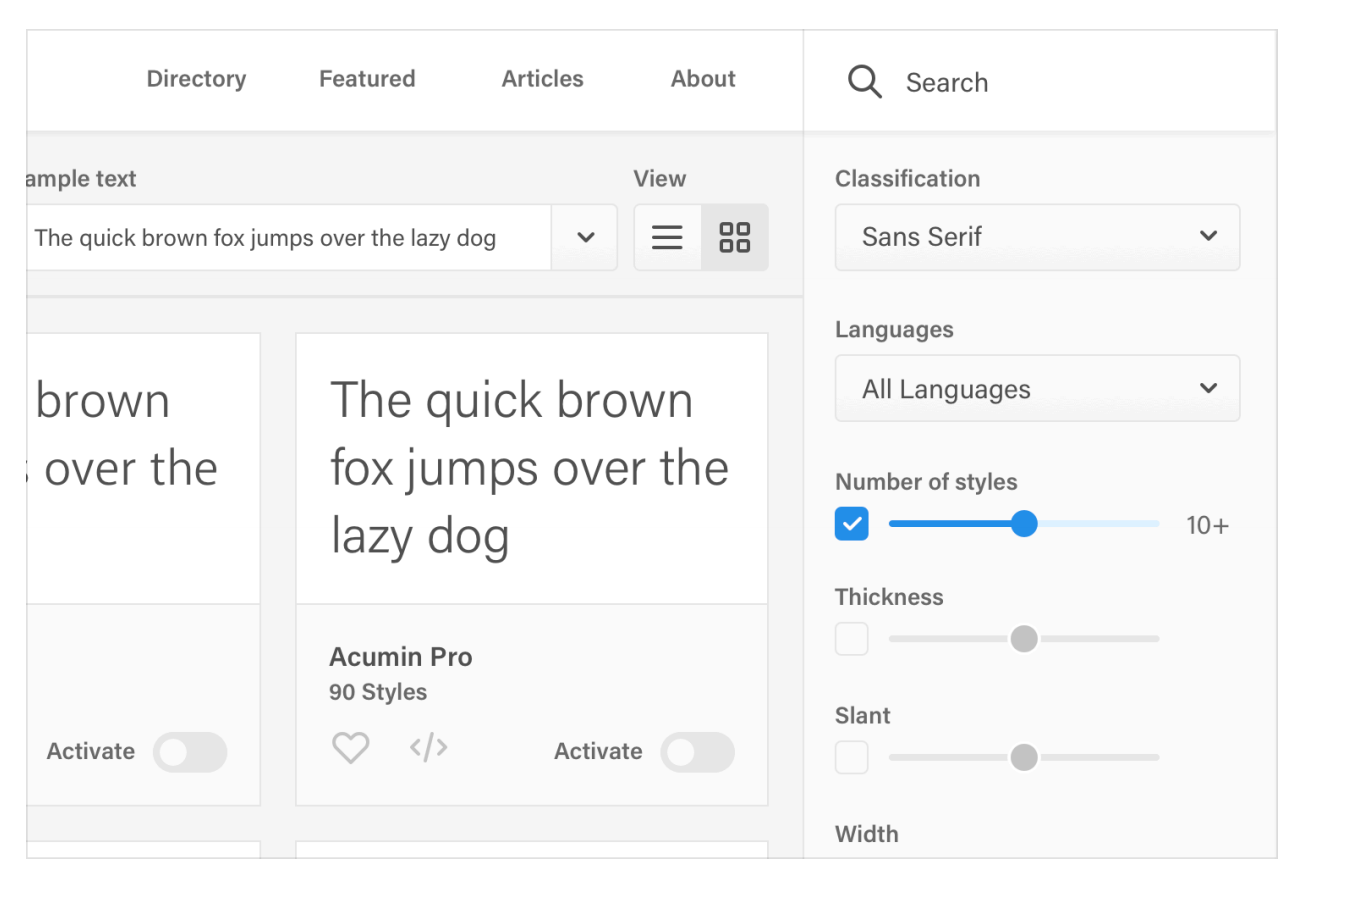
Task: Click the Thickness slider handle
Action: coord(1024,639)
